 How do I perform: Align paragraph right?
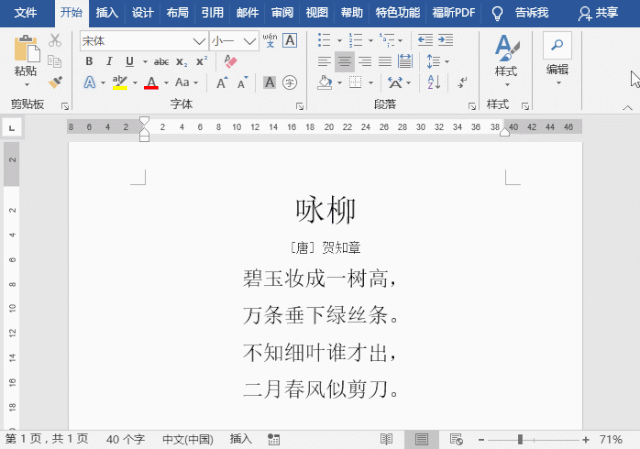click(x=364, y=62)
